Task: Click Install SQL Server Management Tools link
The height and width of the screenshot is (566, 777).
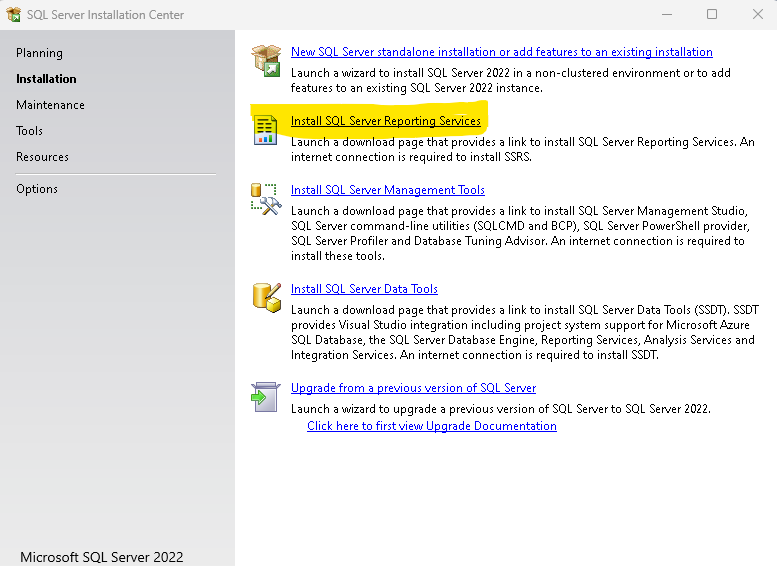Action: (388, 190)
